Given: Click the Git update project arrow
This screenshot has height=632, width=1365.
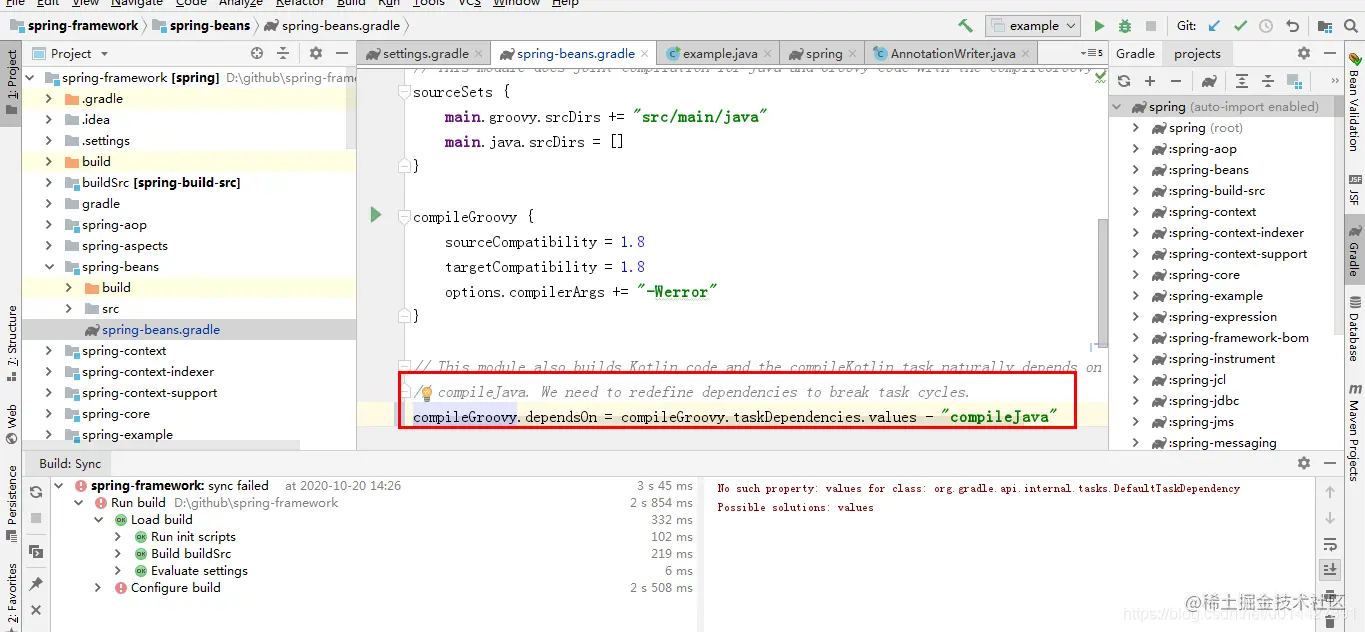Looking at the screenshot, I should [x=1214, y=26].
